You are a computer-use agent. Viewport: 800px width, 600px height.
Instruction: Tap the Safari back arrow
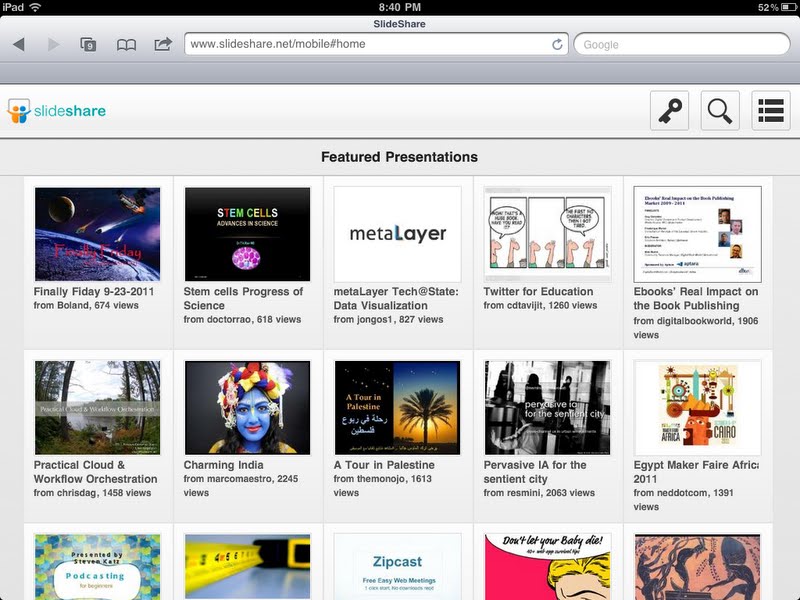[x=19, y=44]
